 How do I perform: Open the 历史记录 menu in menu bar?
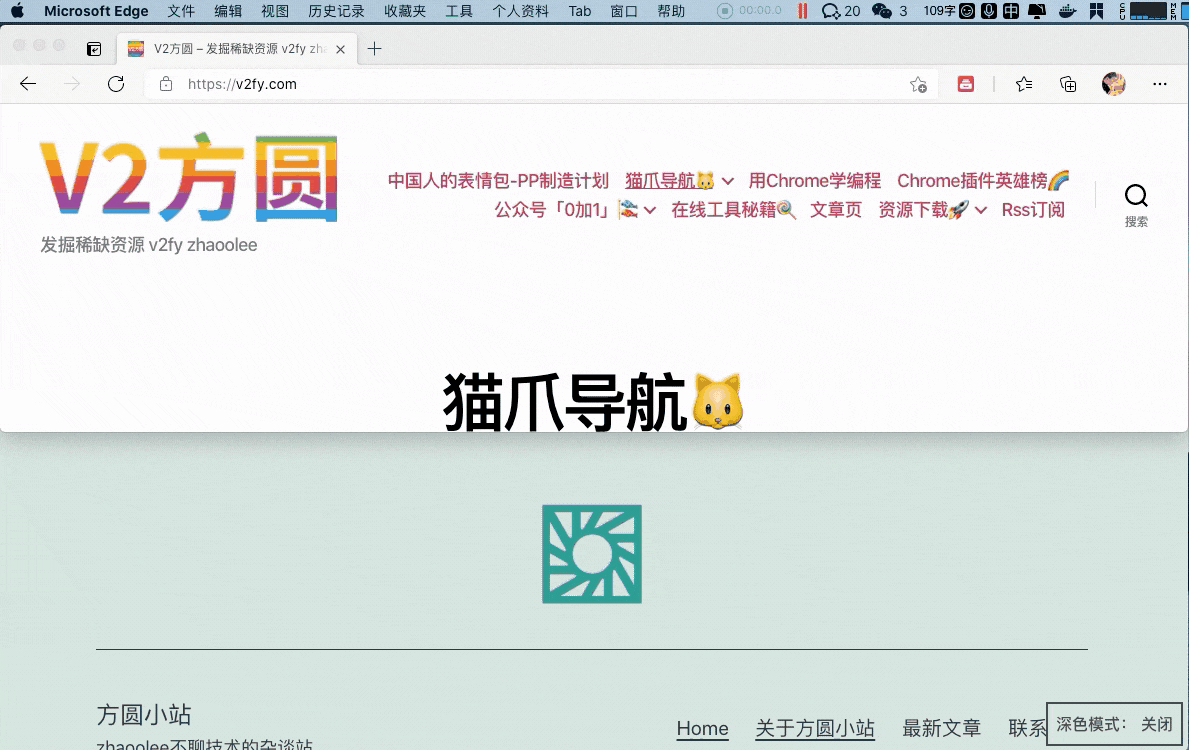coord(336,11)
